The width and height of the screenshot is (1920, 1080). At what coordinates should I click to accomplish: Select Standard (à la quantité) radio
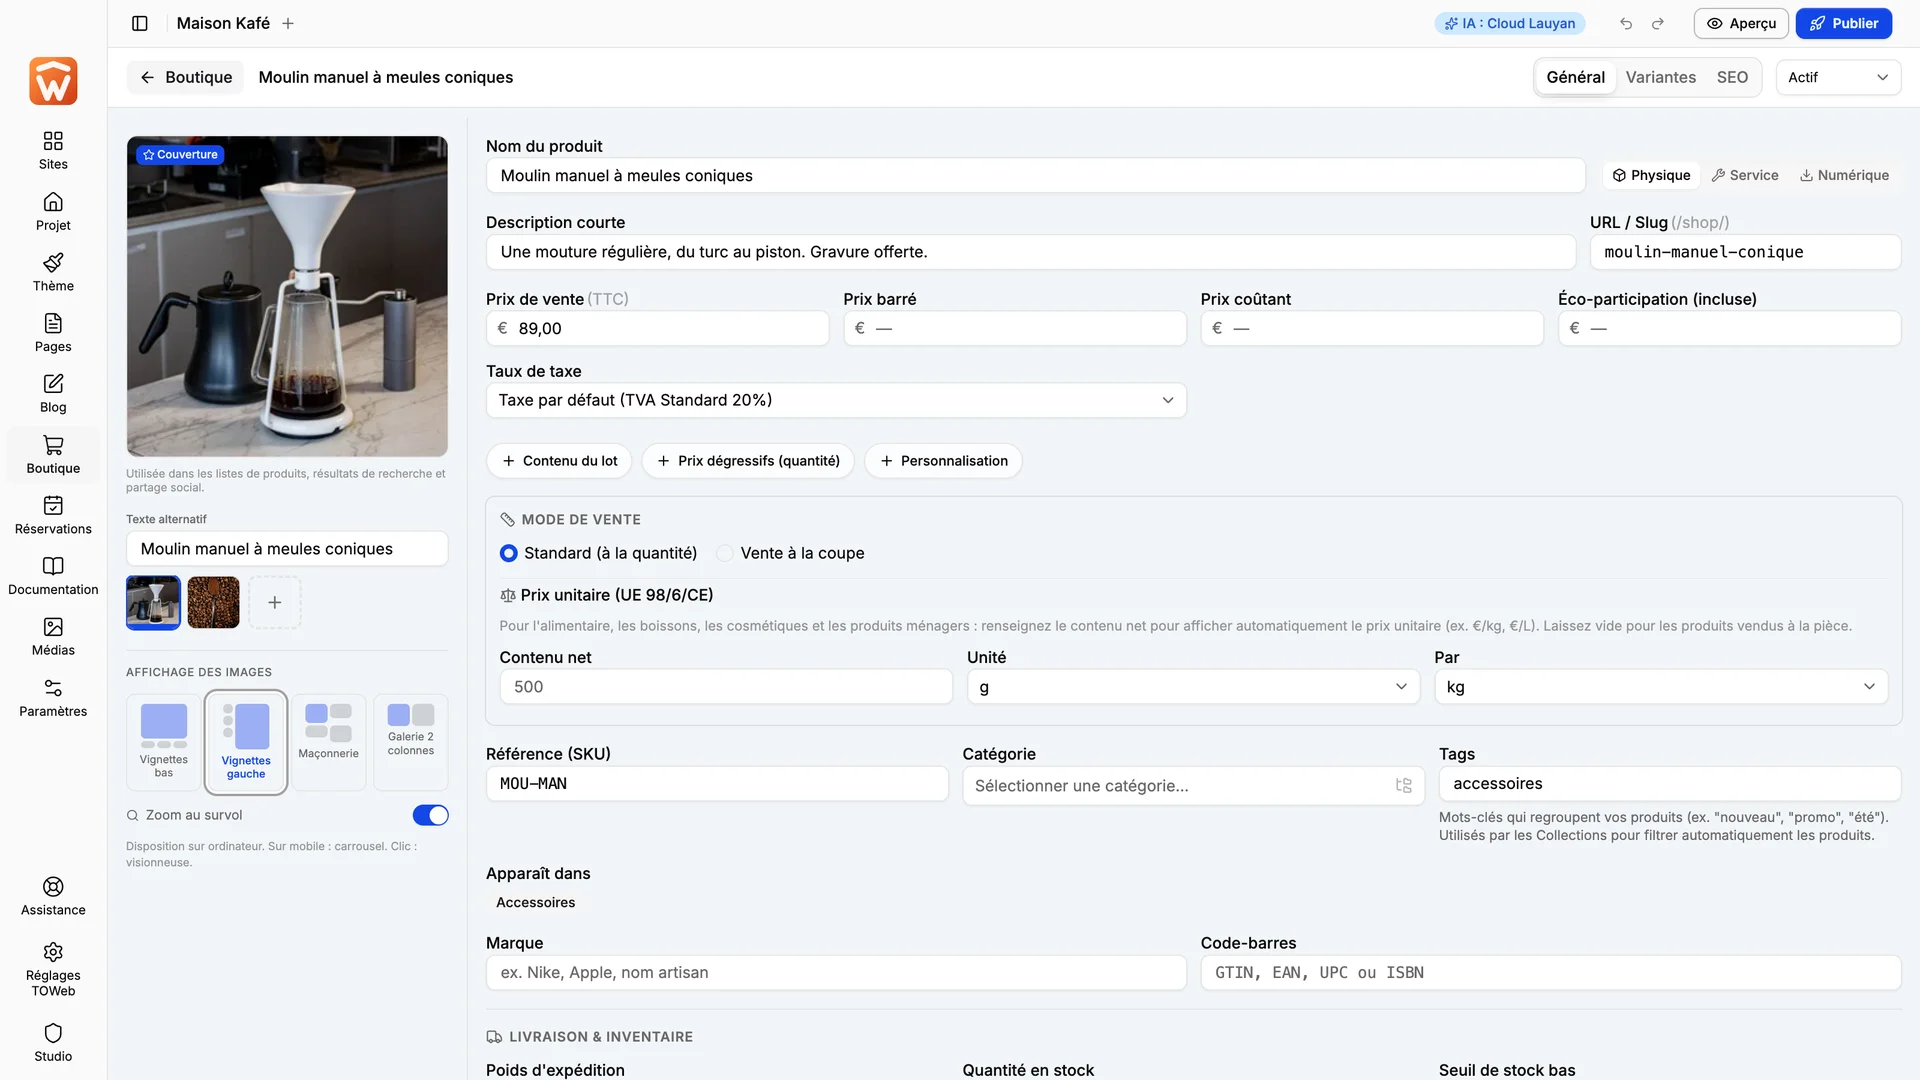[508, 553]
